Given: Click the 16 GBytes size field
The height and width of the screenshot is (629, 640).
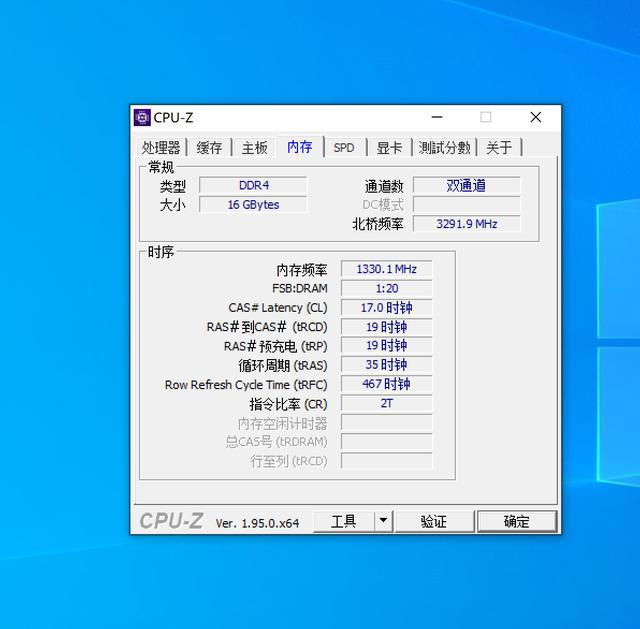Looking at the screenshot, I should tap(253, 204).
